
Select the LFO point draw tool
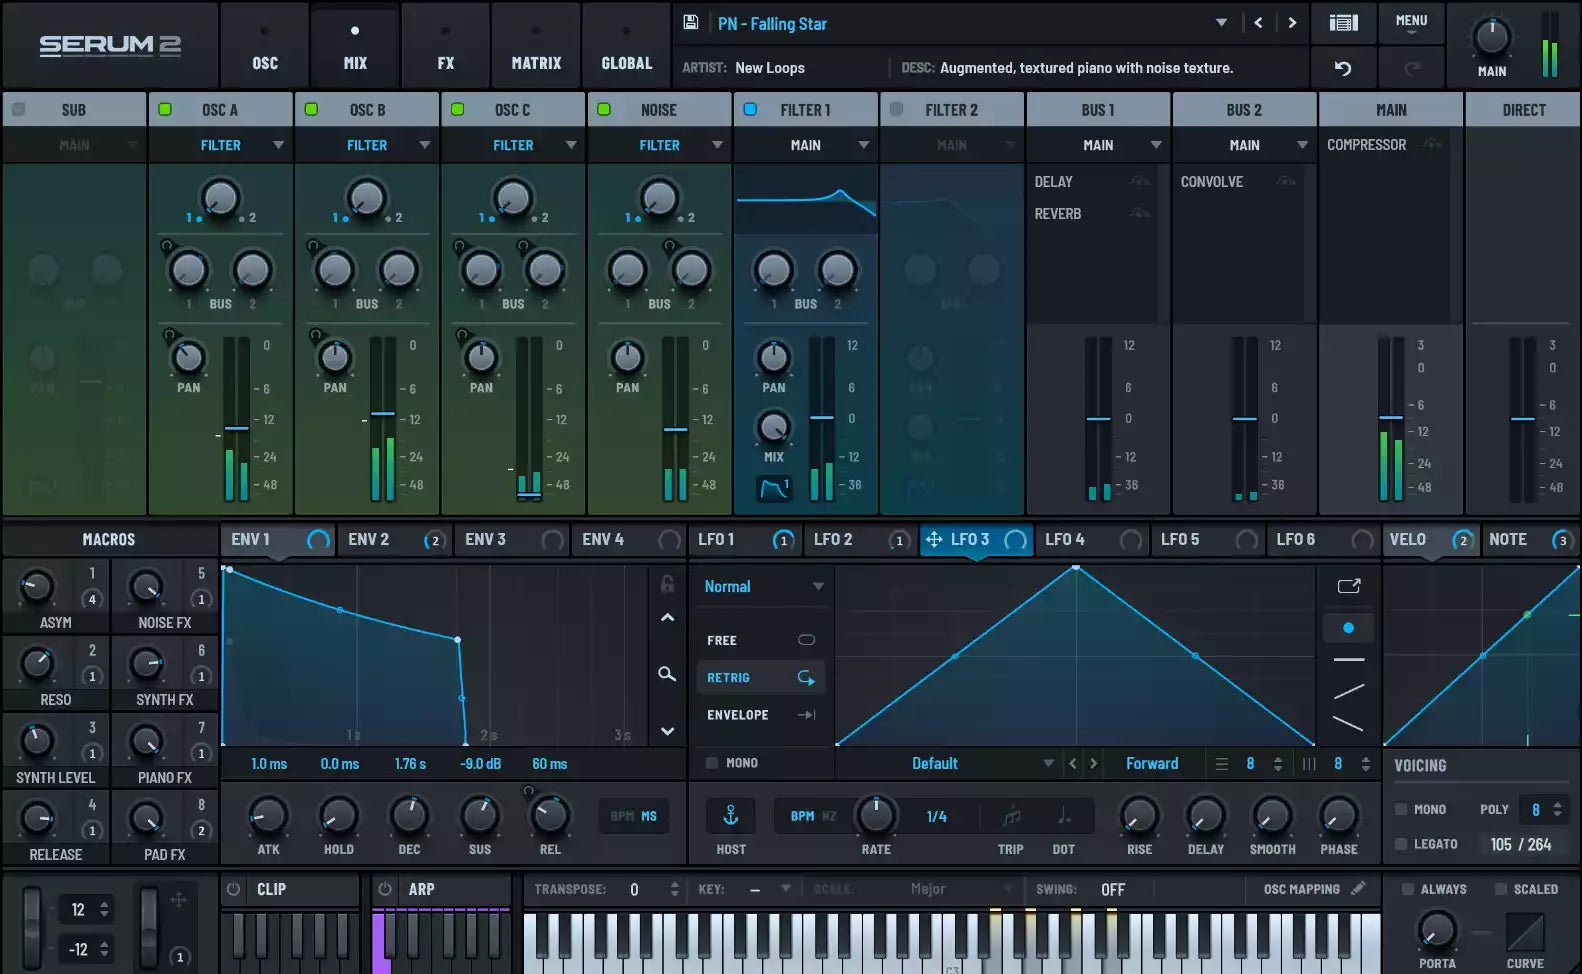pos(1348,628)
